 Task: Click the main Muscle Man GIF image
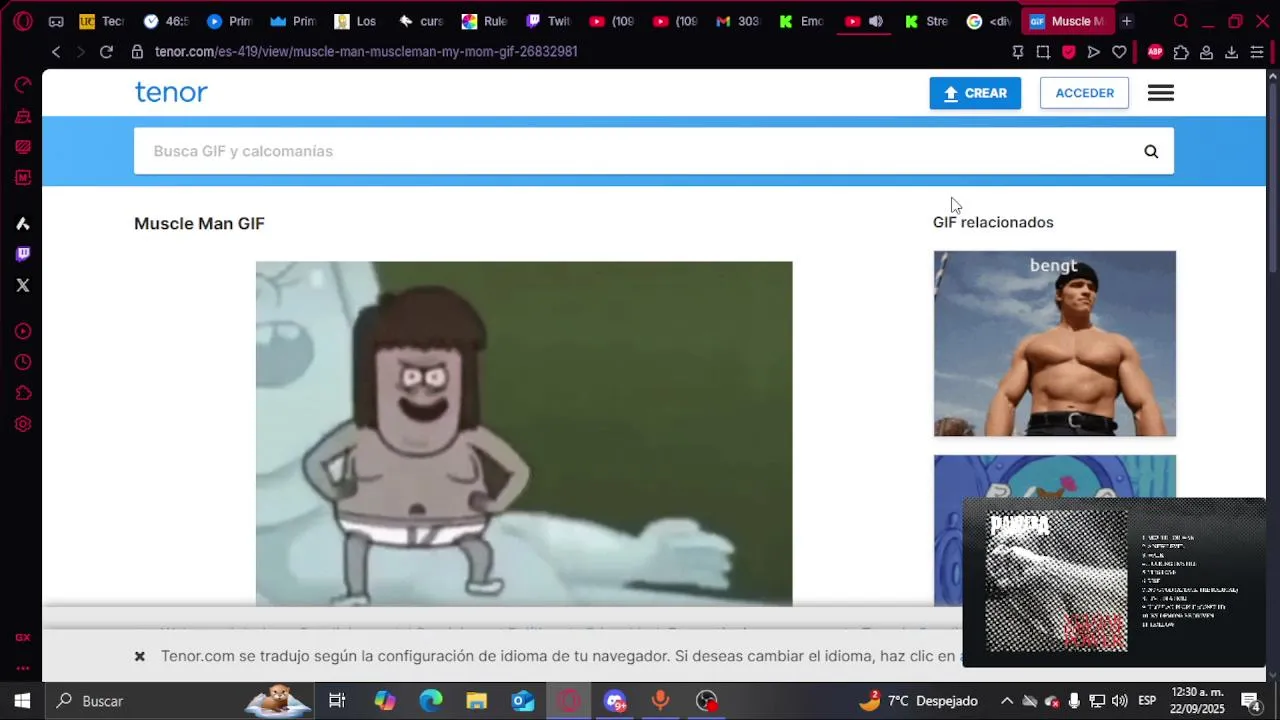[x=524, y=433]
